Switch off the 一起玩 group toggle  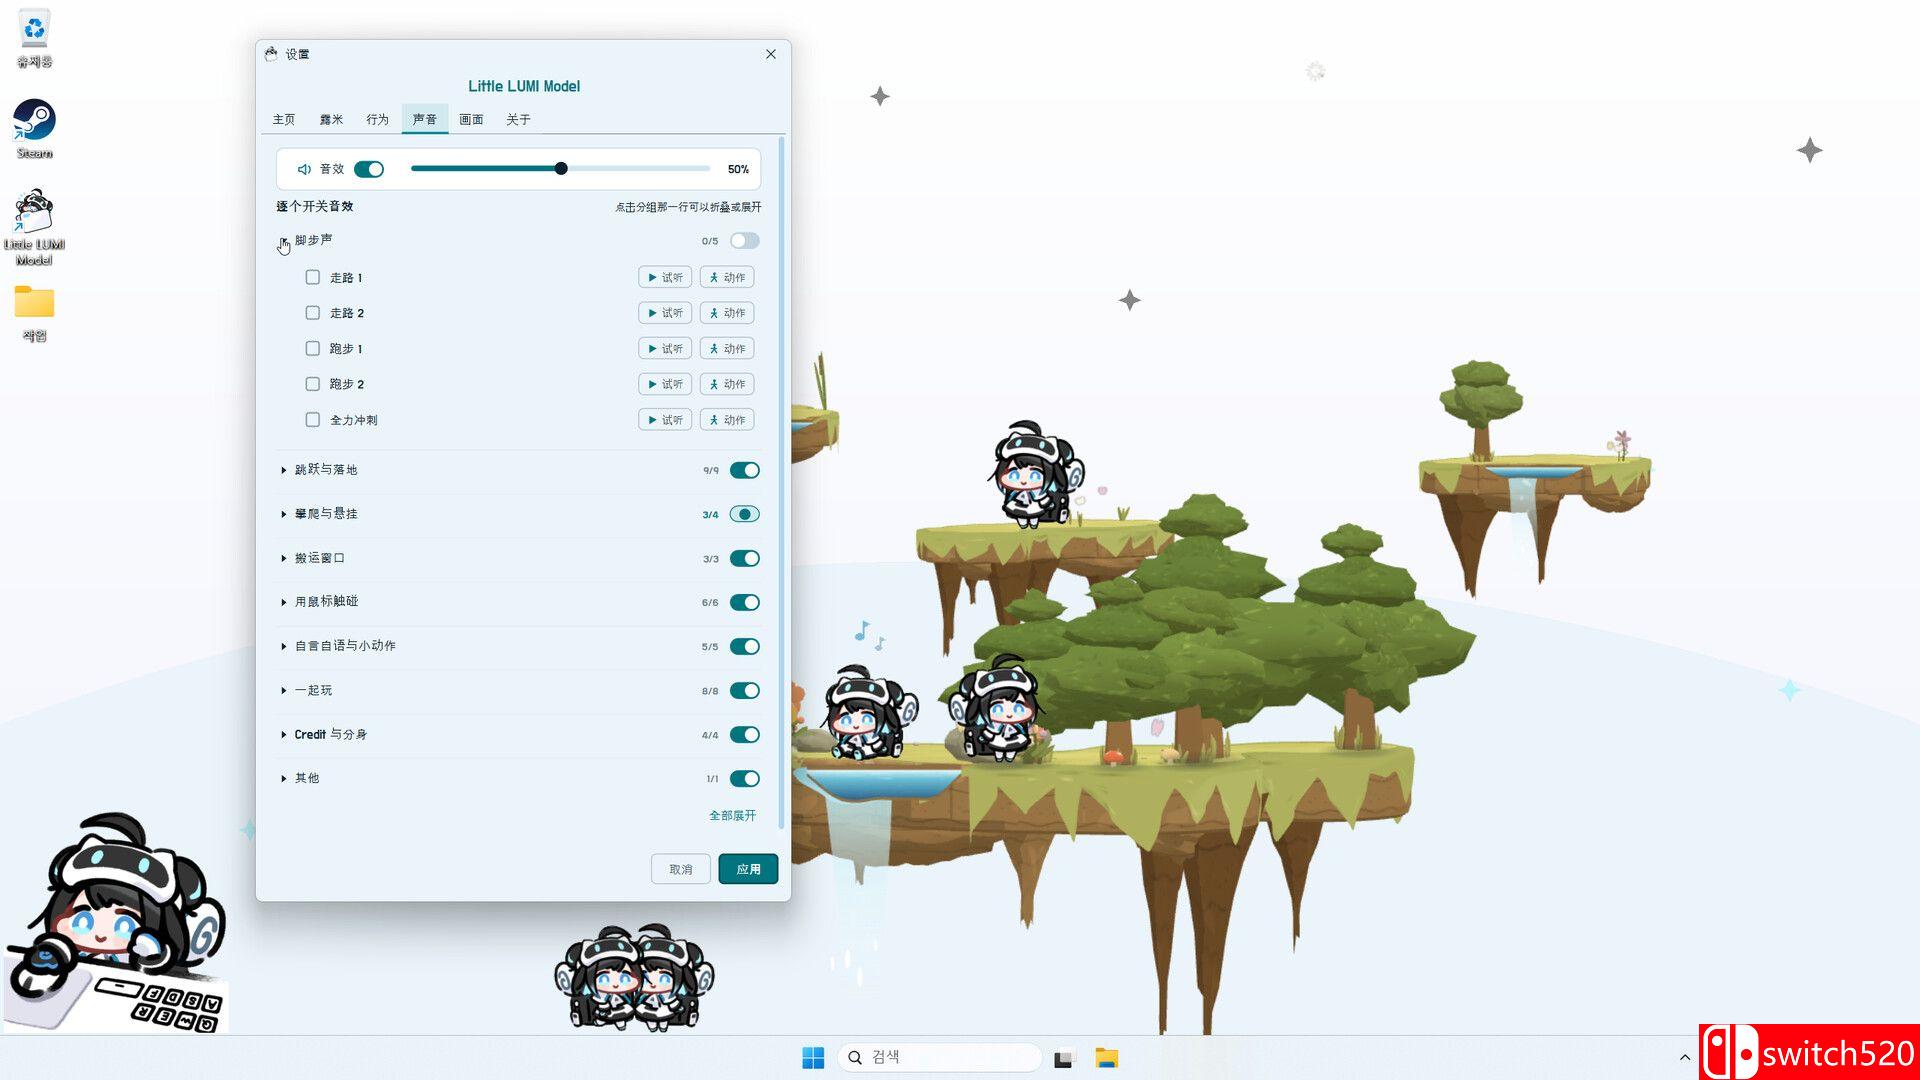[x=745, y=690]
